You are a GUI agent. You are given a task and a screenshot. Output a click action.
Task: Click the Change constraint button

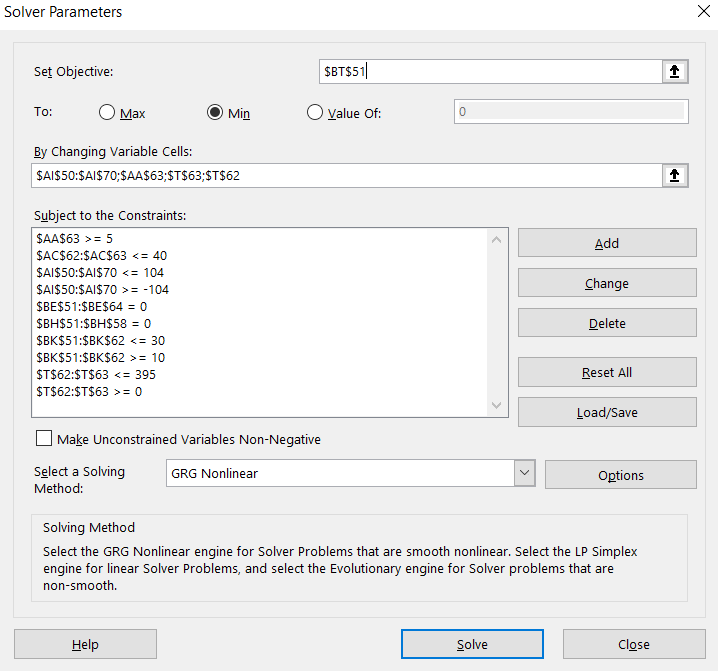click(607, 283)
